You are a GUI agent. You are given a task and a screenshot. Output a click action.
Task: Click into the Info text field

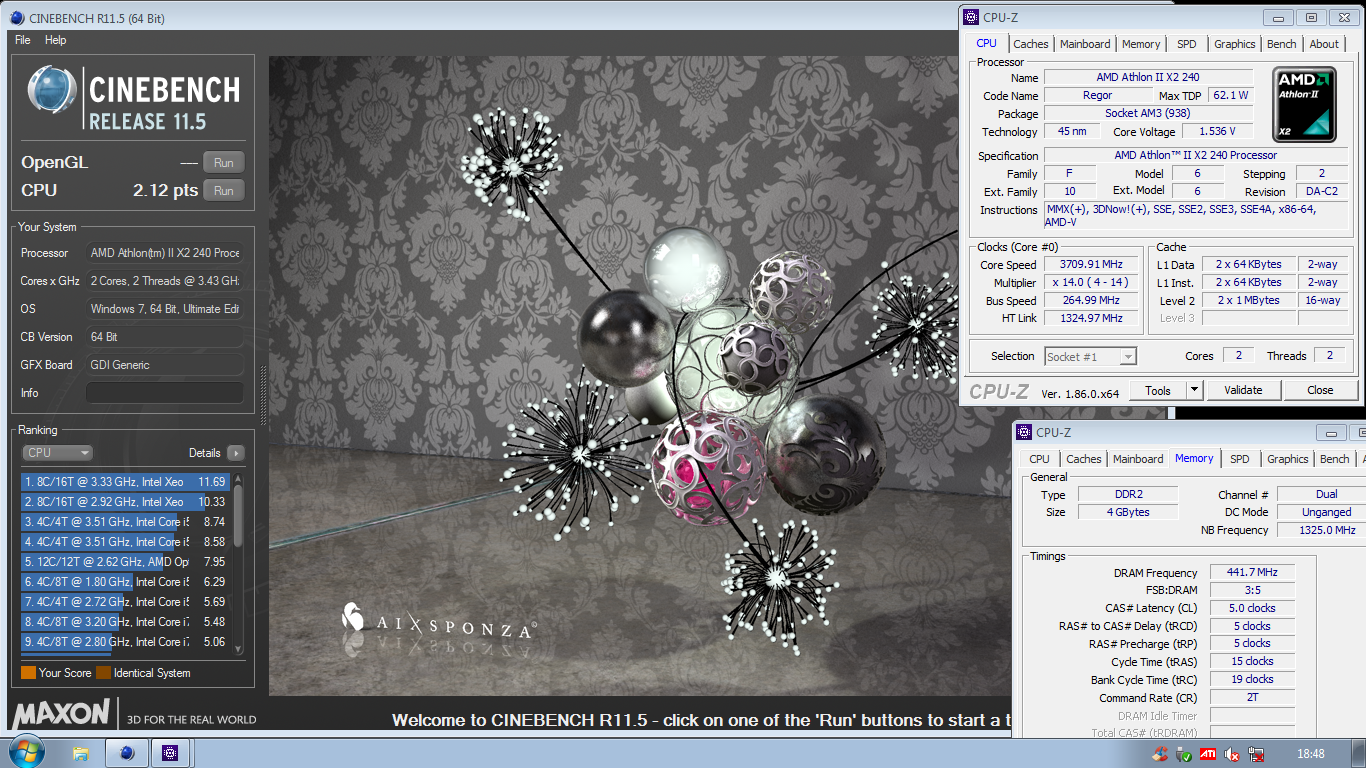pos(164,393)
